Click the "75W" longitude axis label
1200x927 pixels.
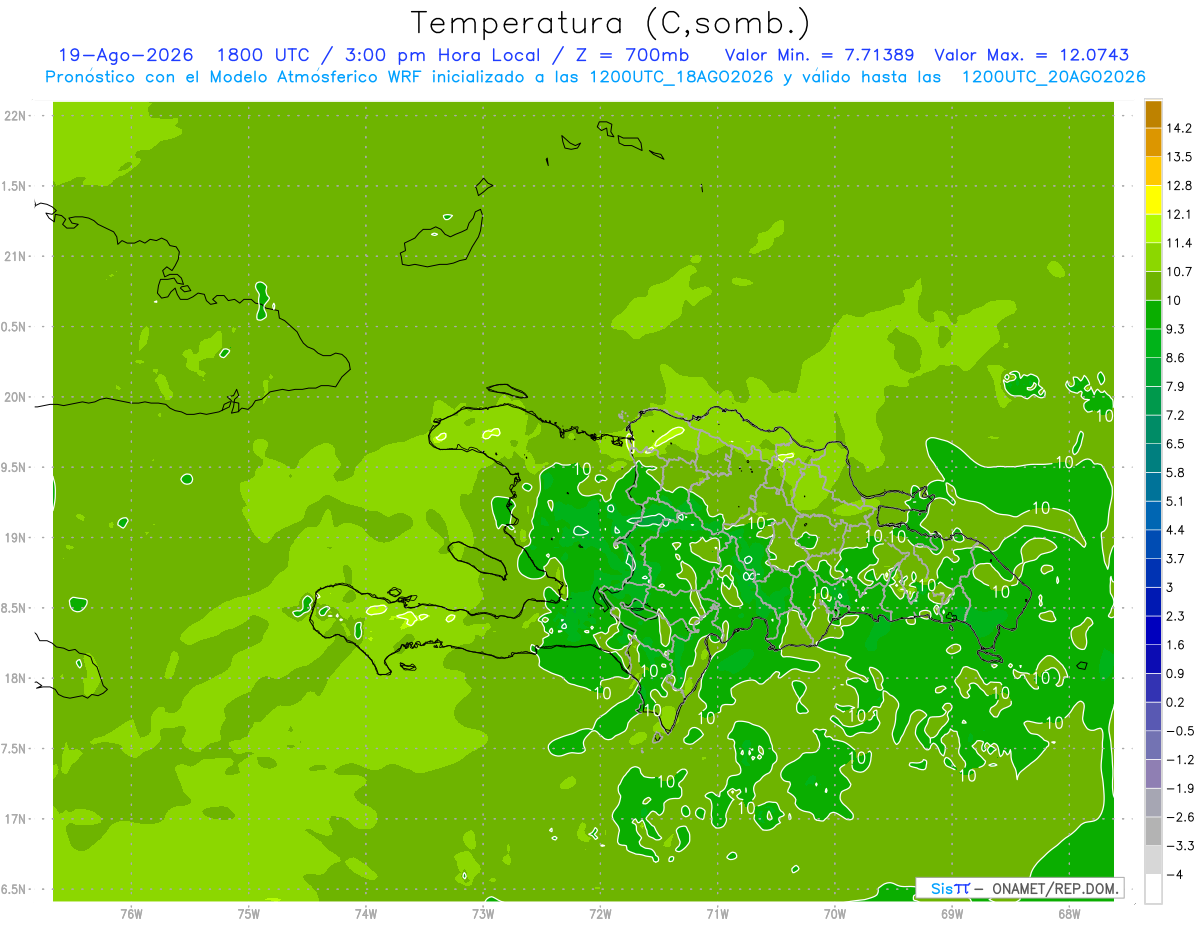[x=249, y=913]
